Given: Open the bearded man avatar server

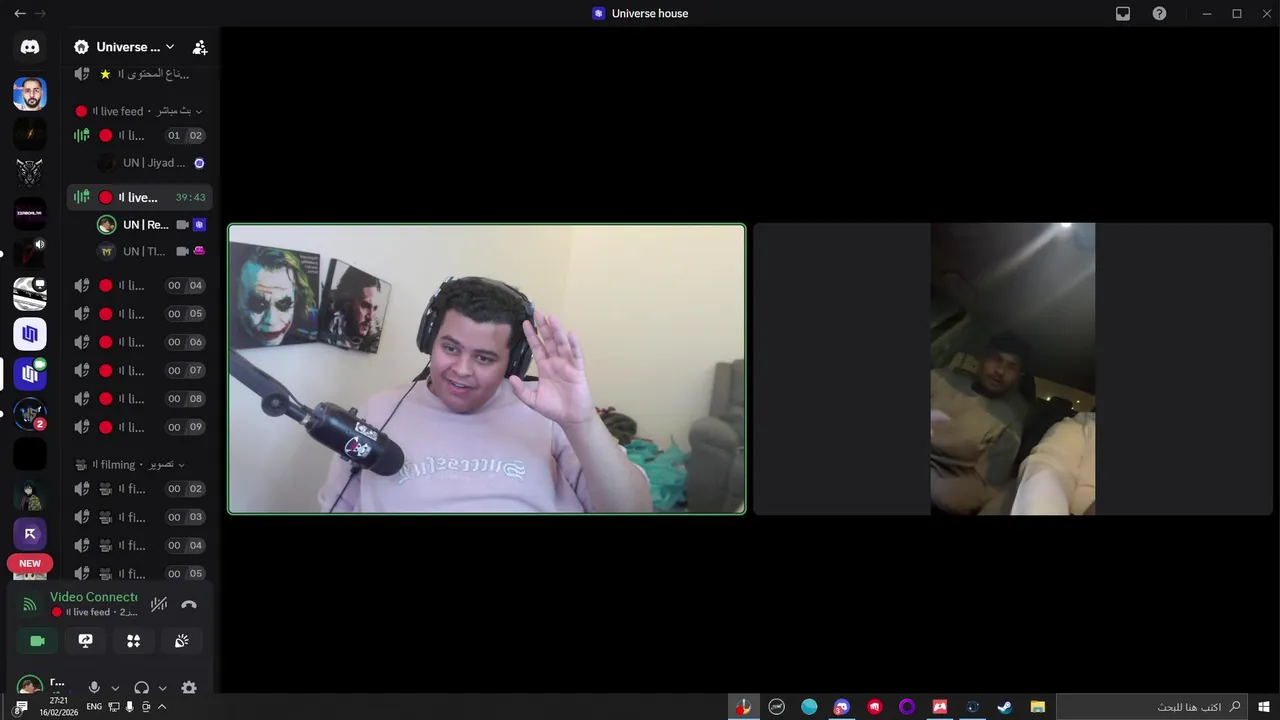Looking at the screenshot, I should [30, 94].
